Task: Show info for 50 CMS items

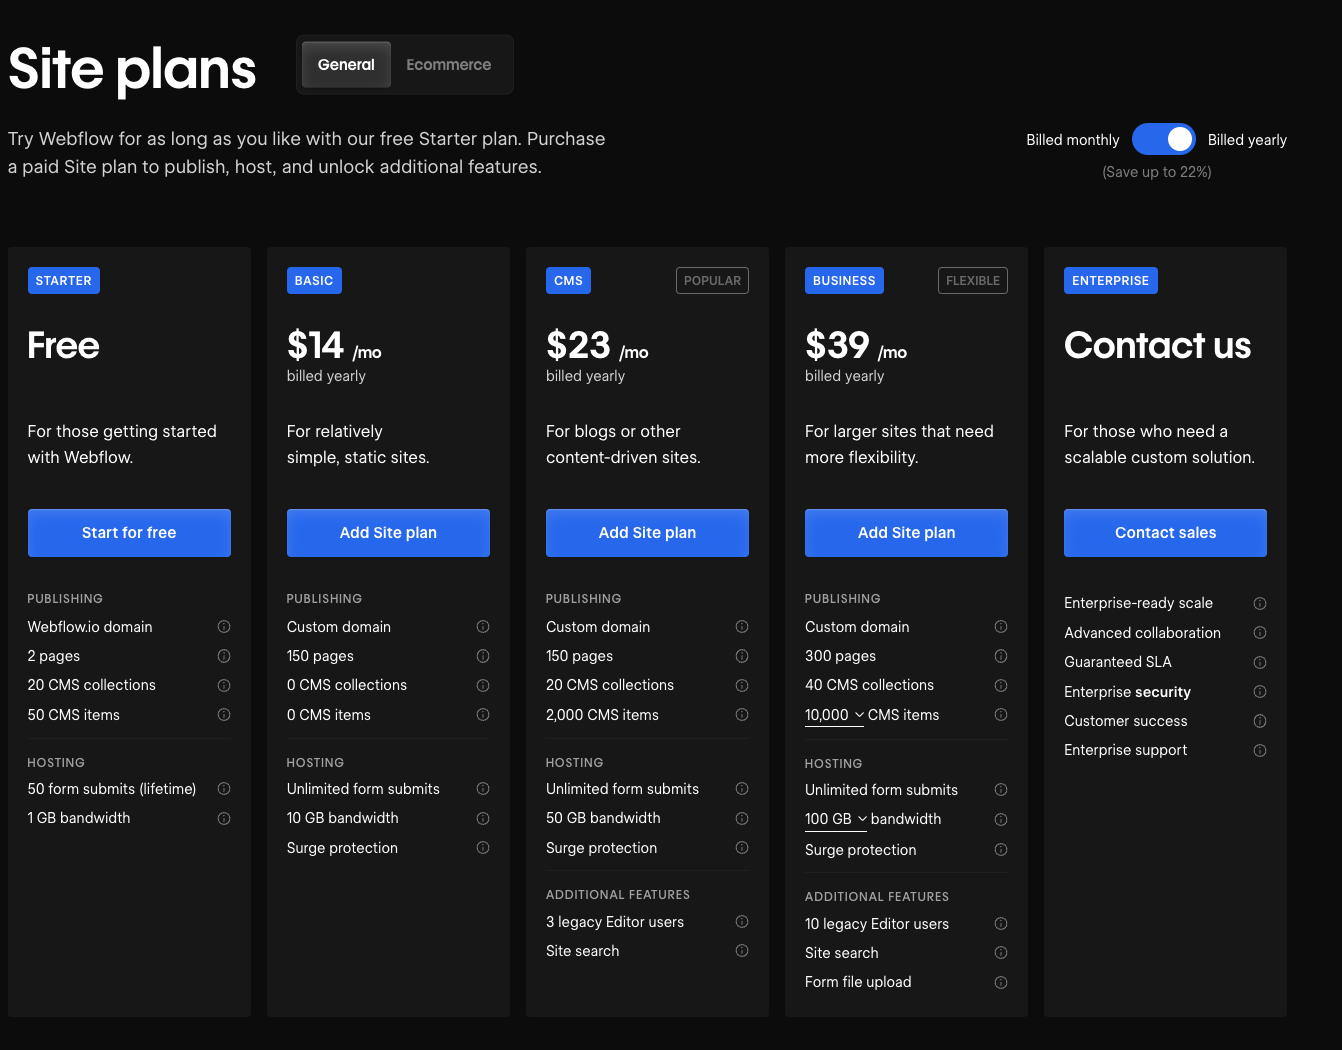Action: (224, 715)
